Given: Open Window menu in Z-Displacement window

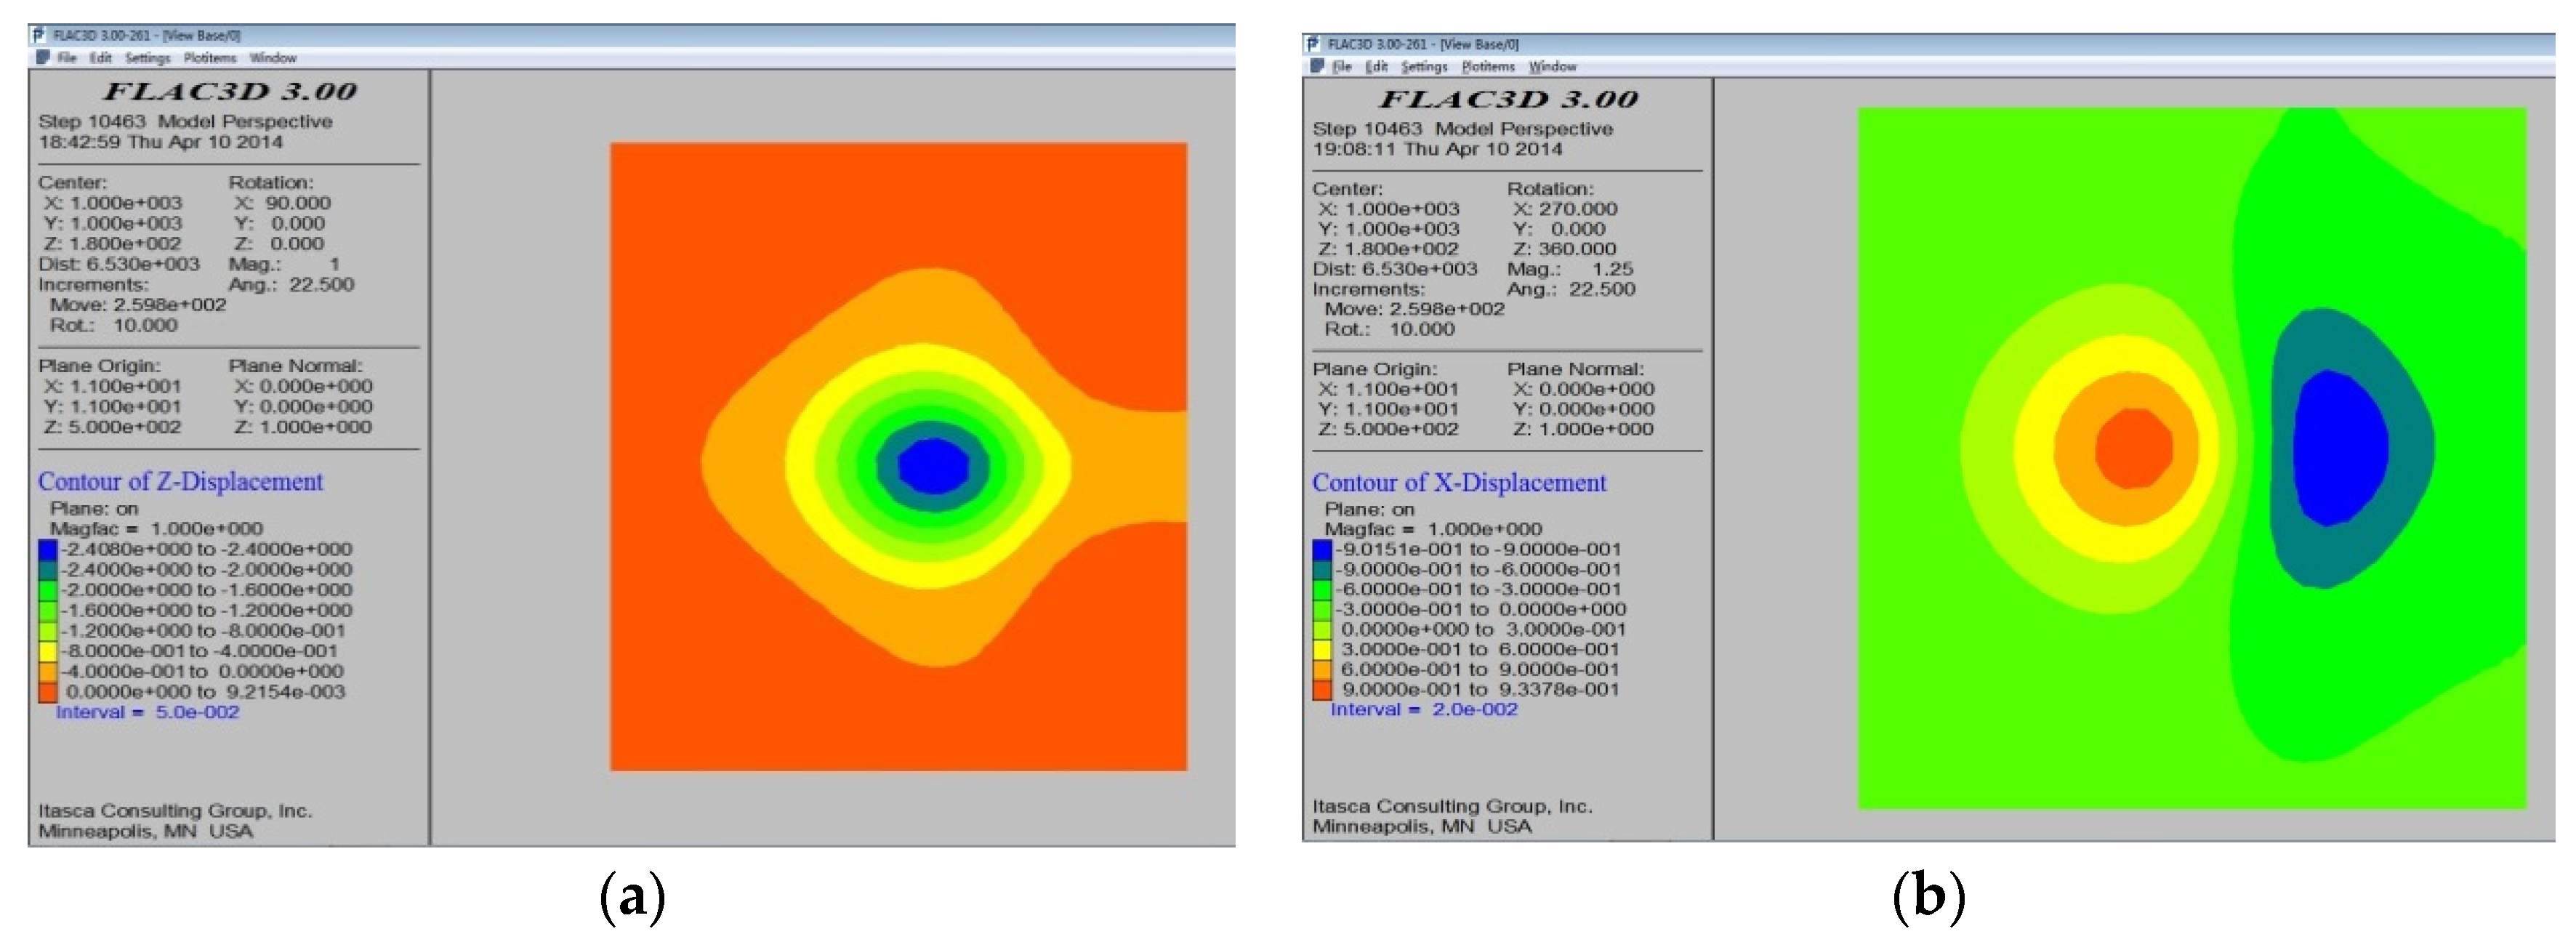Looking at the screenshot, I should (x=273, y=58).
